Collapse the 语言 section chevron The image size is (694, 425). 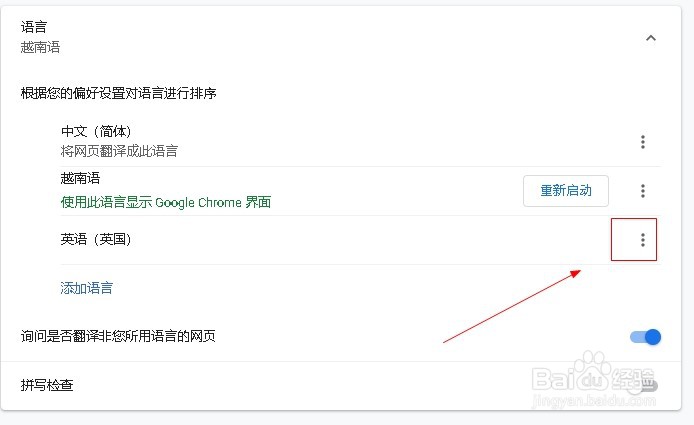click(x=651, y=38)
